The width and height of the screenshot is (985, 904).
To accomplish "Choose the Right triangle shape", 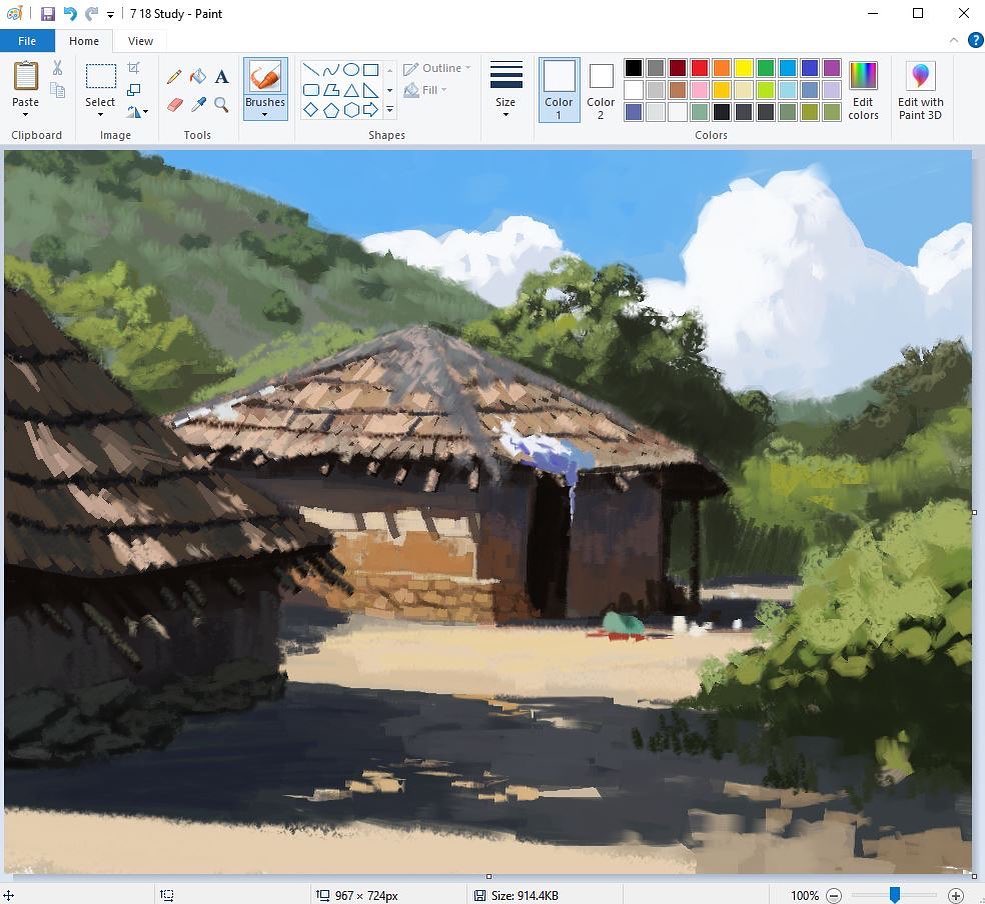I will pyautogui.click(x=371, y=90).
